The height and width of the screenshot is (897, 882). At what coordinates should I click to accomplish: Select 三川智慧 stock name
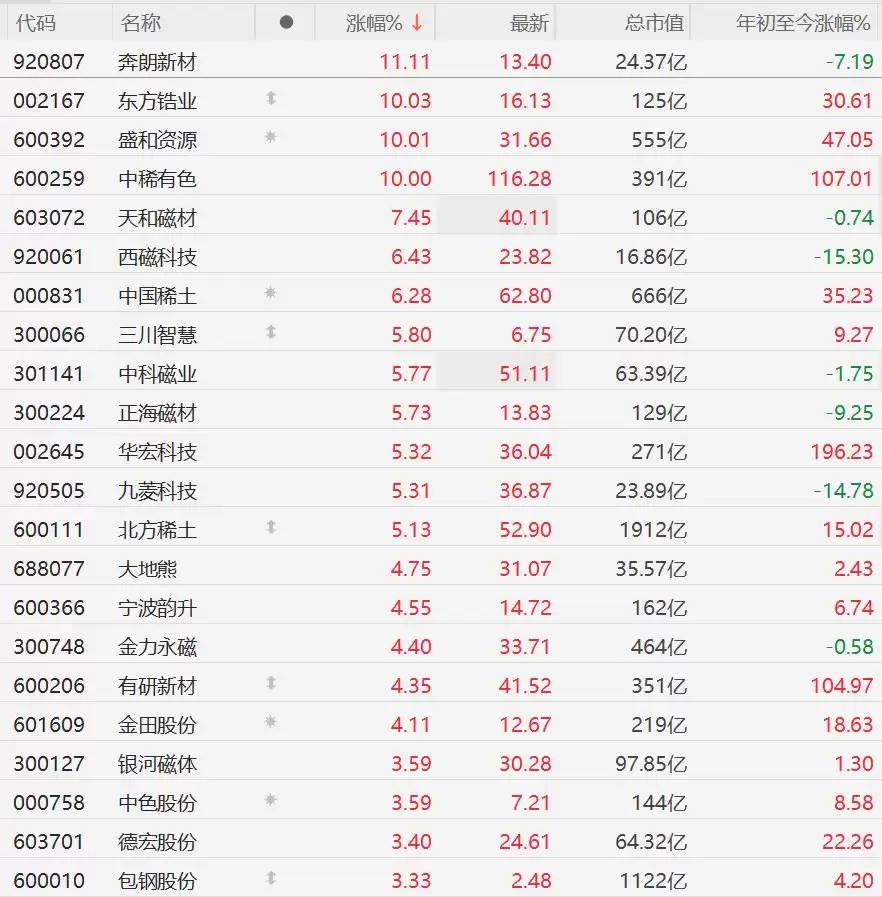tap(157, 335)
